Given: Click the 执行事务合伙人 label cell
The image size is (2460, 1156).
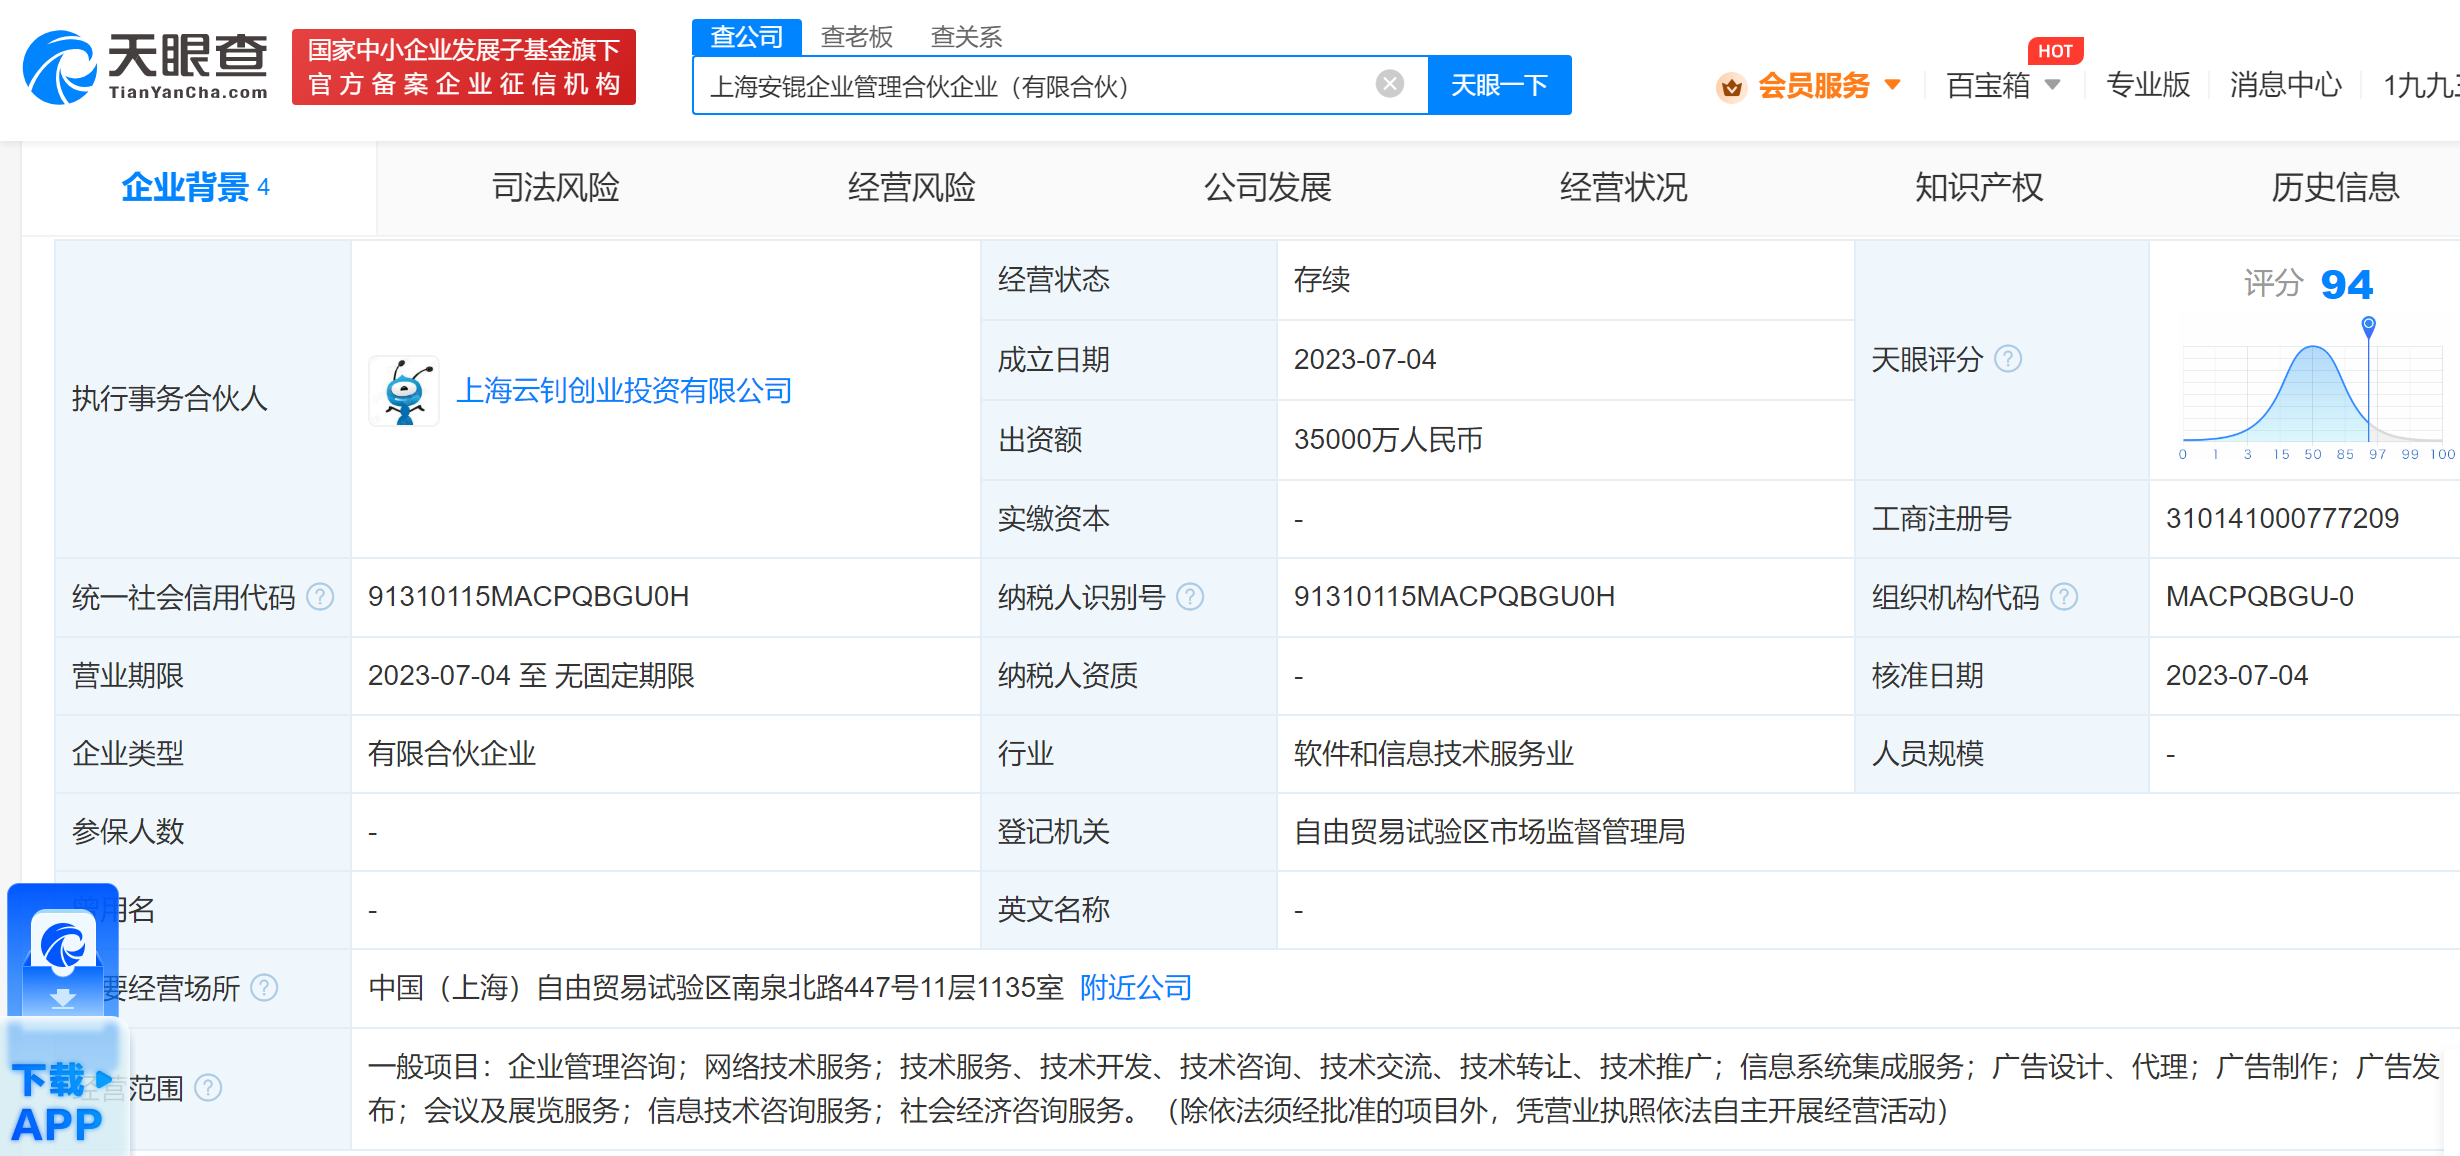Looking at the screenshot, I should pyautogui.click(x=203, y=399).
